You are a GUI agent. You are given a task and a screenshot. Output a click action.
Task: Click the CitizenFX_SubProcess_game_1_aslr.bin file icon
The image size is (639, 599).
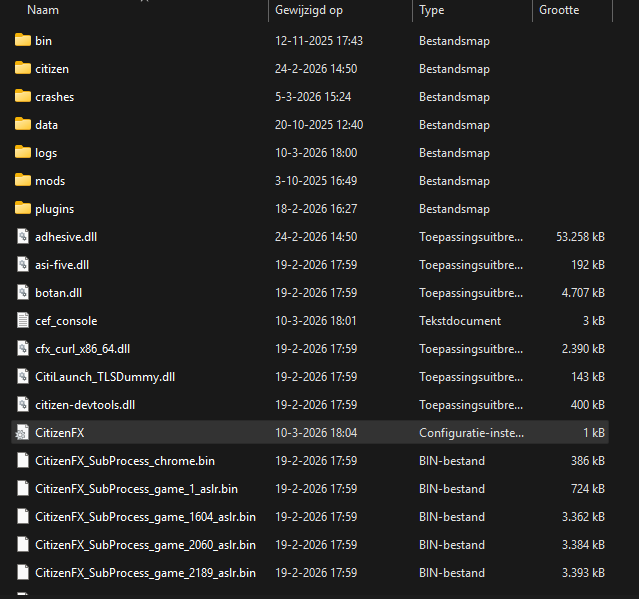(x=23, y=489)
